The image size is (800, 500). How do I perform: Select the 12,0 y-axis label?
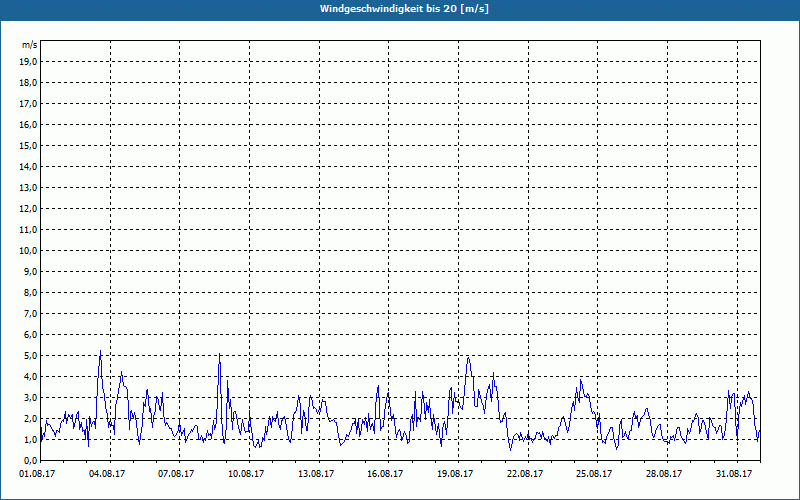(x=28, y=208)
